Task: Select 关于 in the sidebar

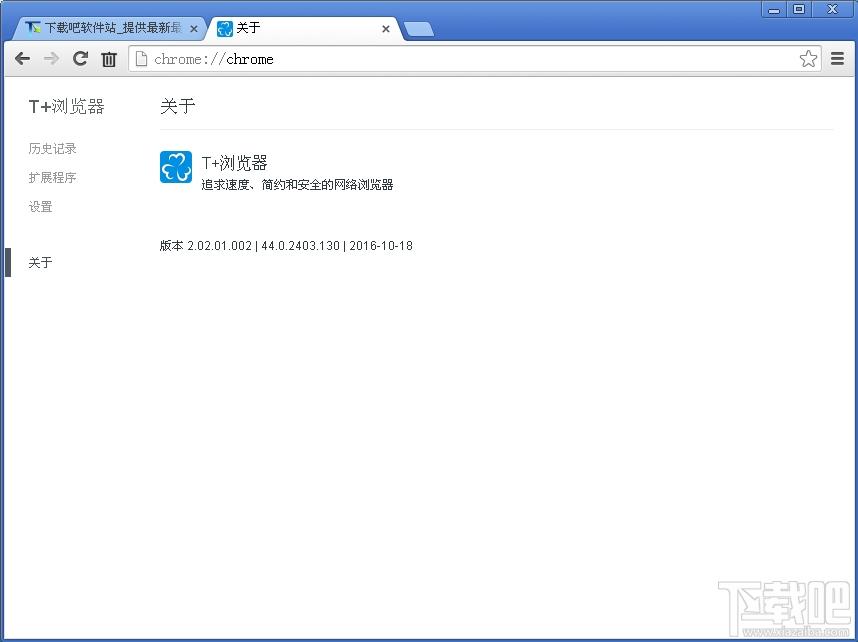Action: (40, 263)
